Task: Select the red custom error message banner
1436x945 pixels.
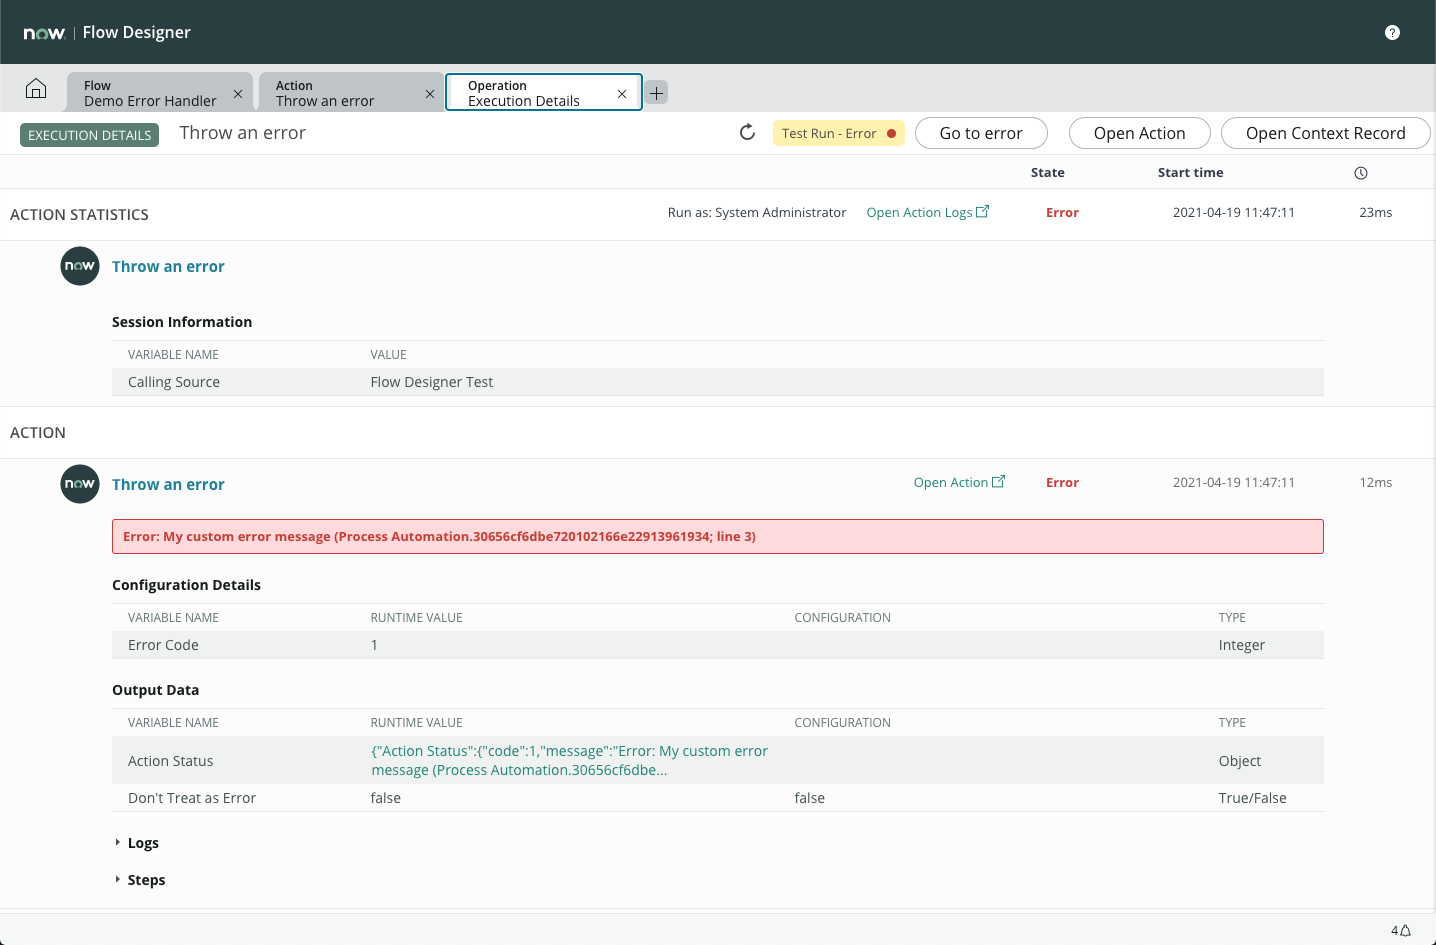Action: [717, 536]
